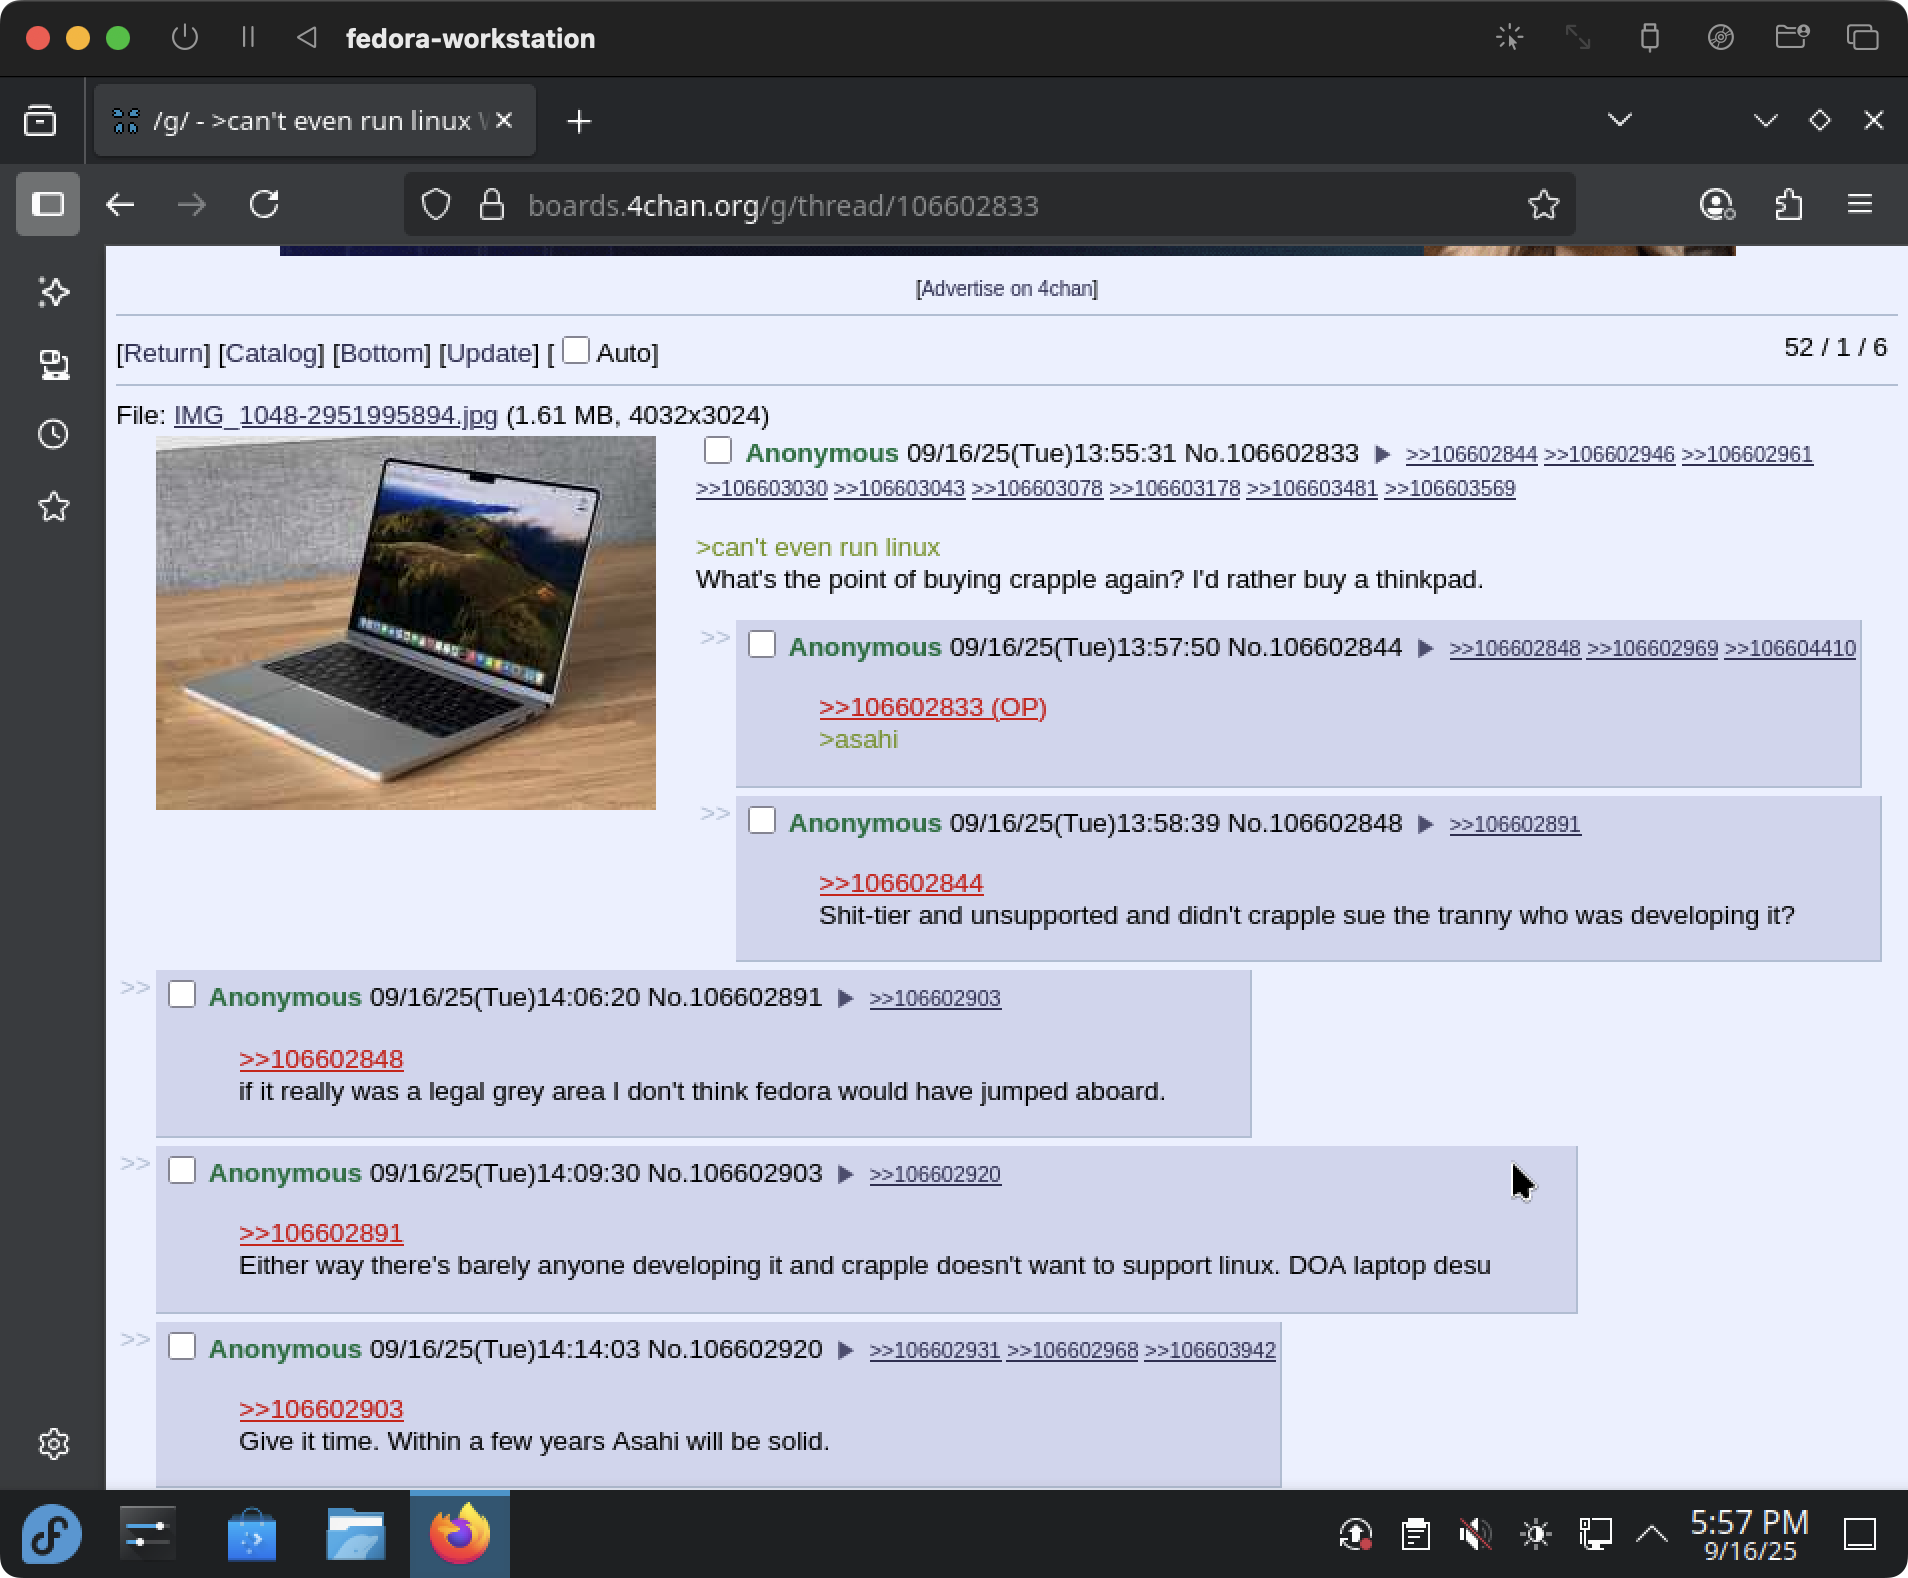Image resolution: width=1908 pixels, height=1578 pixels.
Task: Expand post menu arrow for No.106602920
Action: (845, 1351)
